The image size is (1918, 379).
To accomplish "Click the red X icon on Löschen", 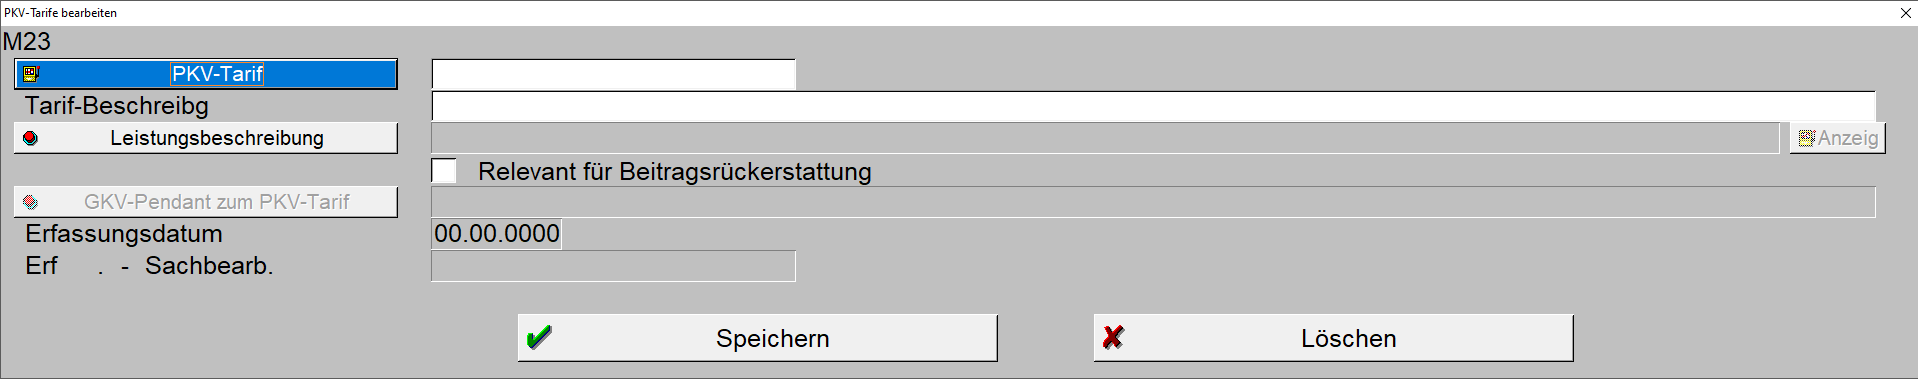I will tap(1113, 338).
